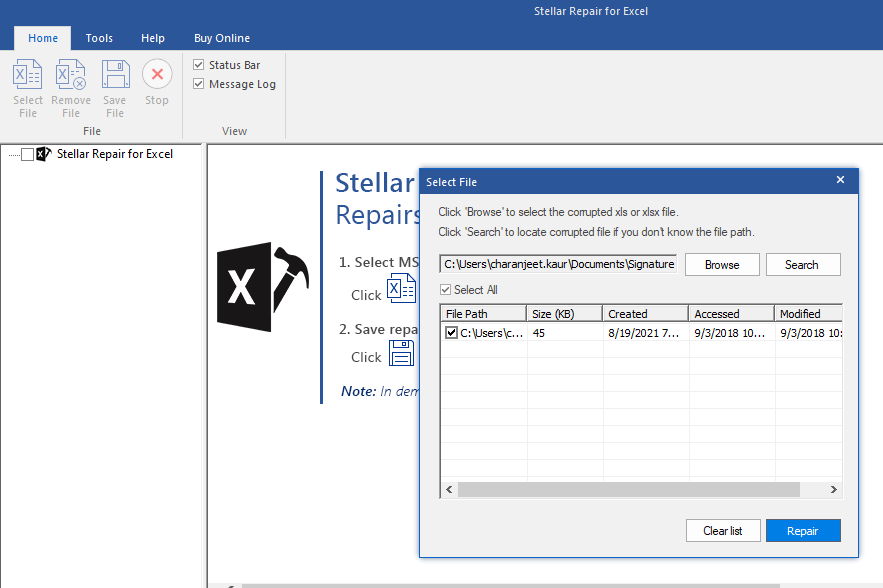Viewport: 883px width, 588px height.
Task: Click the file path input field
Action: click(558, 264)
